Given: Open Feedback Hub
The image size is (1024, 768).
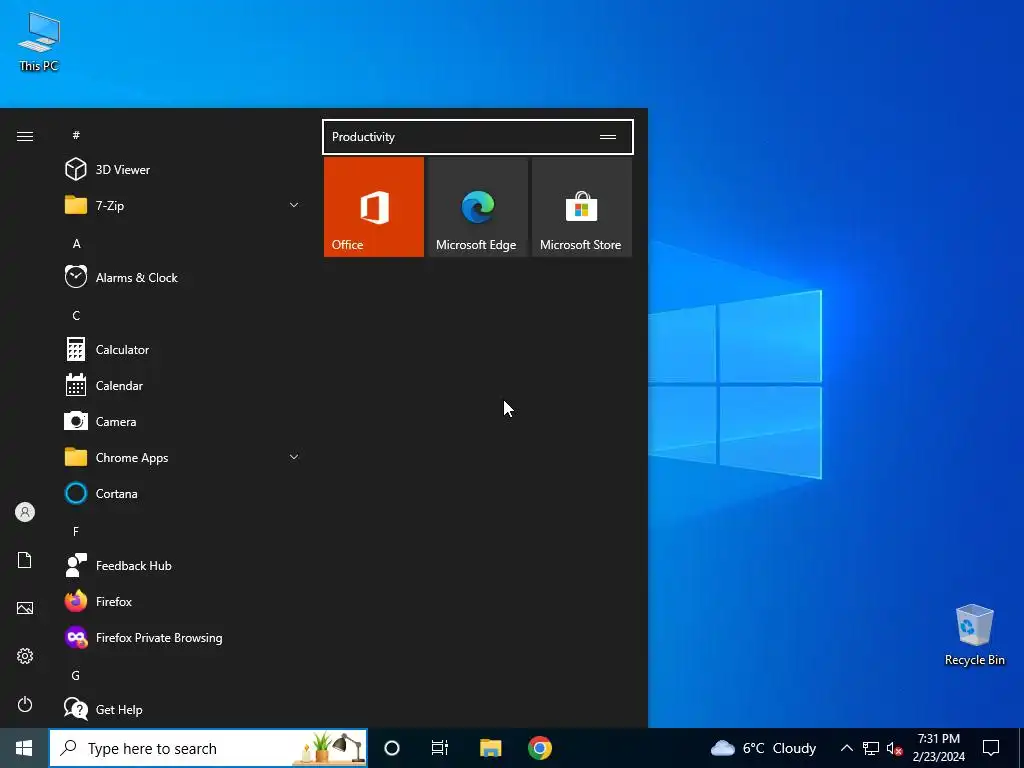Looking at the screenshot, I should tap(183, 566).
